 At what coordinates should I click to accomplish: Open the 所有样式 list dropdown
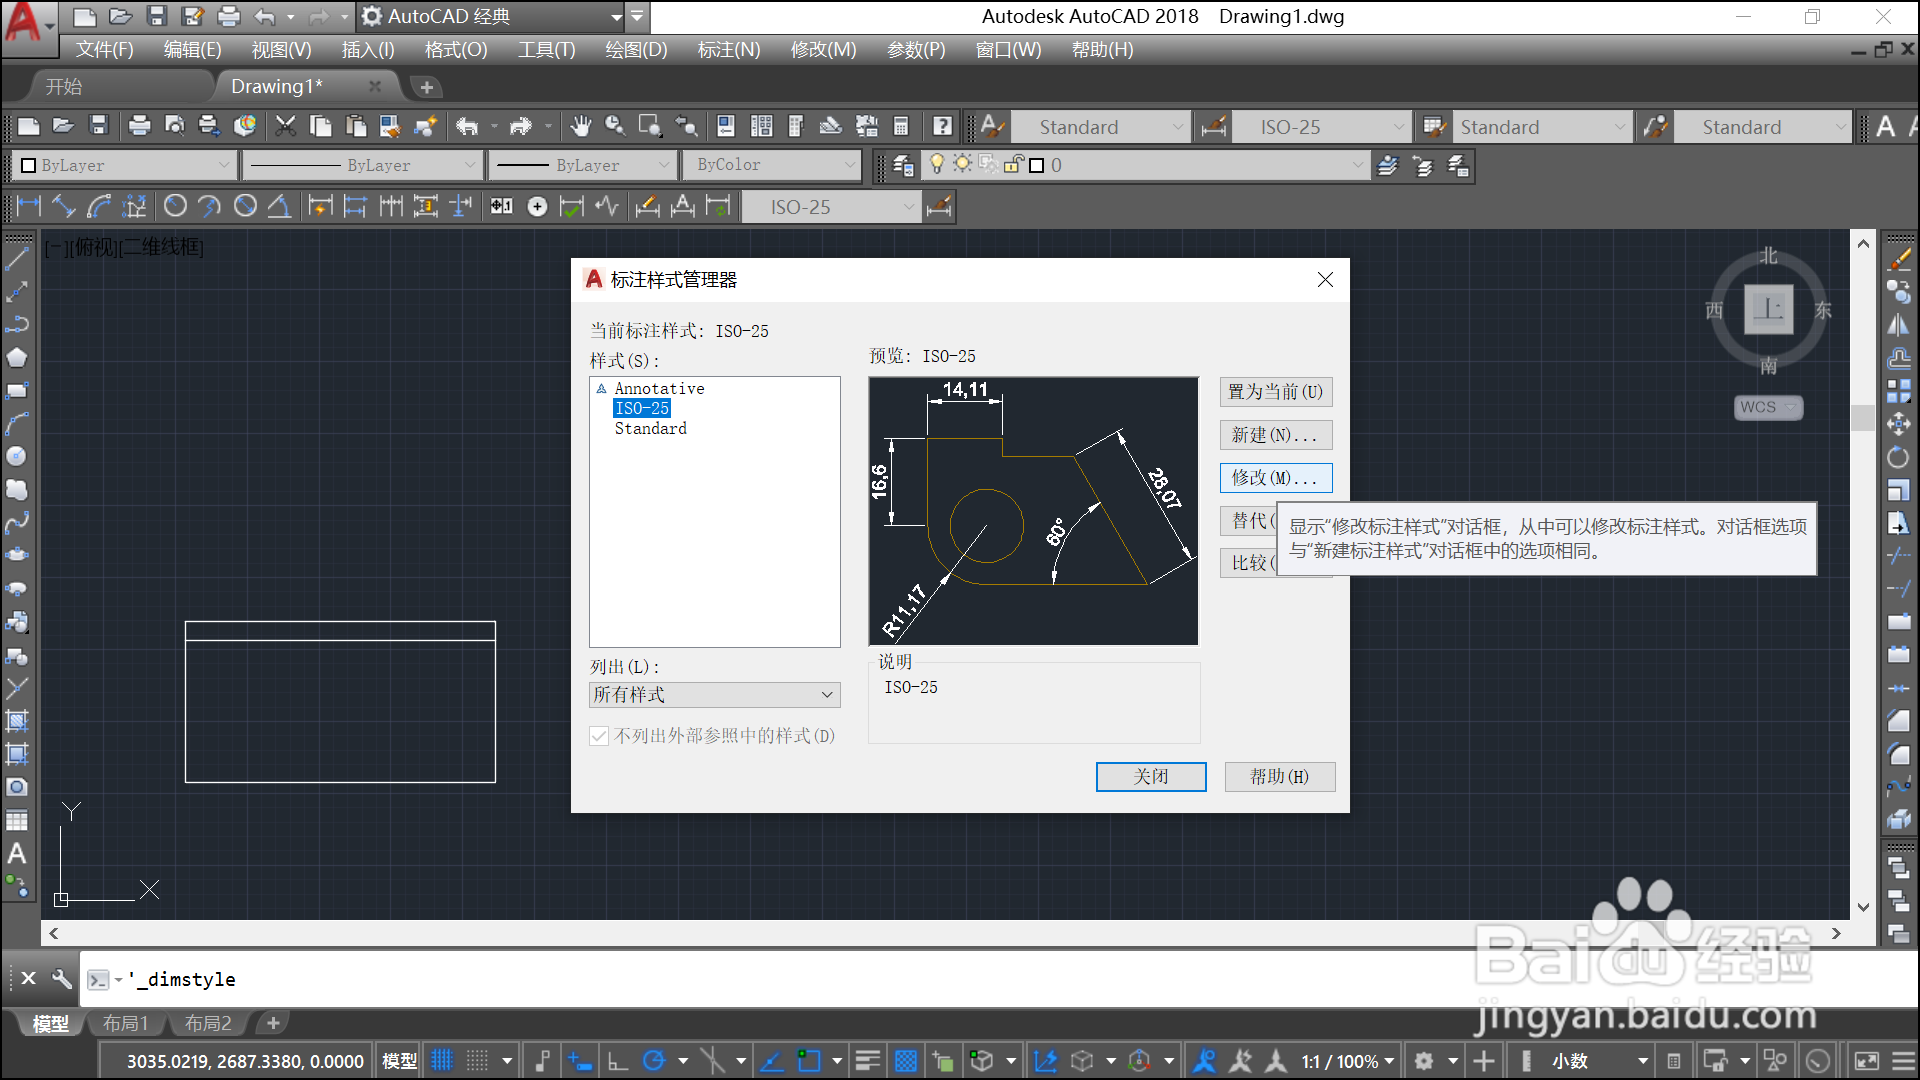pyautogui.click(x=714, y=695)
